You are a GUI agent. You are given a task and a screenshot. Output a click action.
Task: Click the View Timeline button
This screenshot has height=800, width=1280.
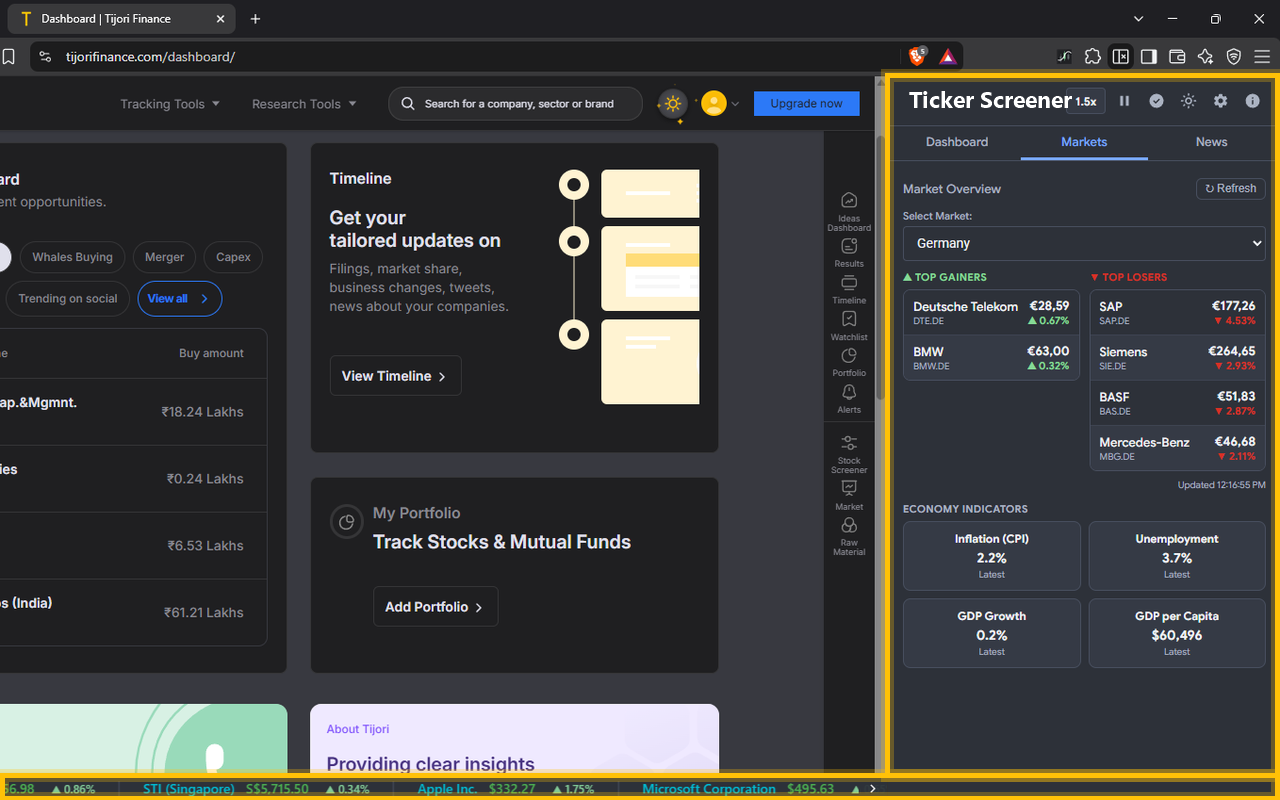[x=396, y=376]
